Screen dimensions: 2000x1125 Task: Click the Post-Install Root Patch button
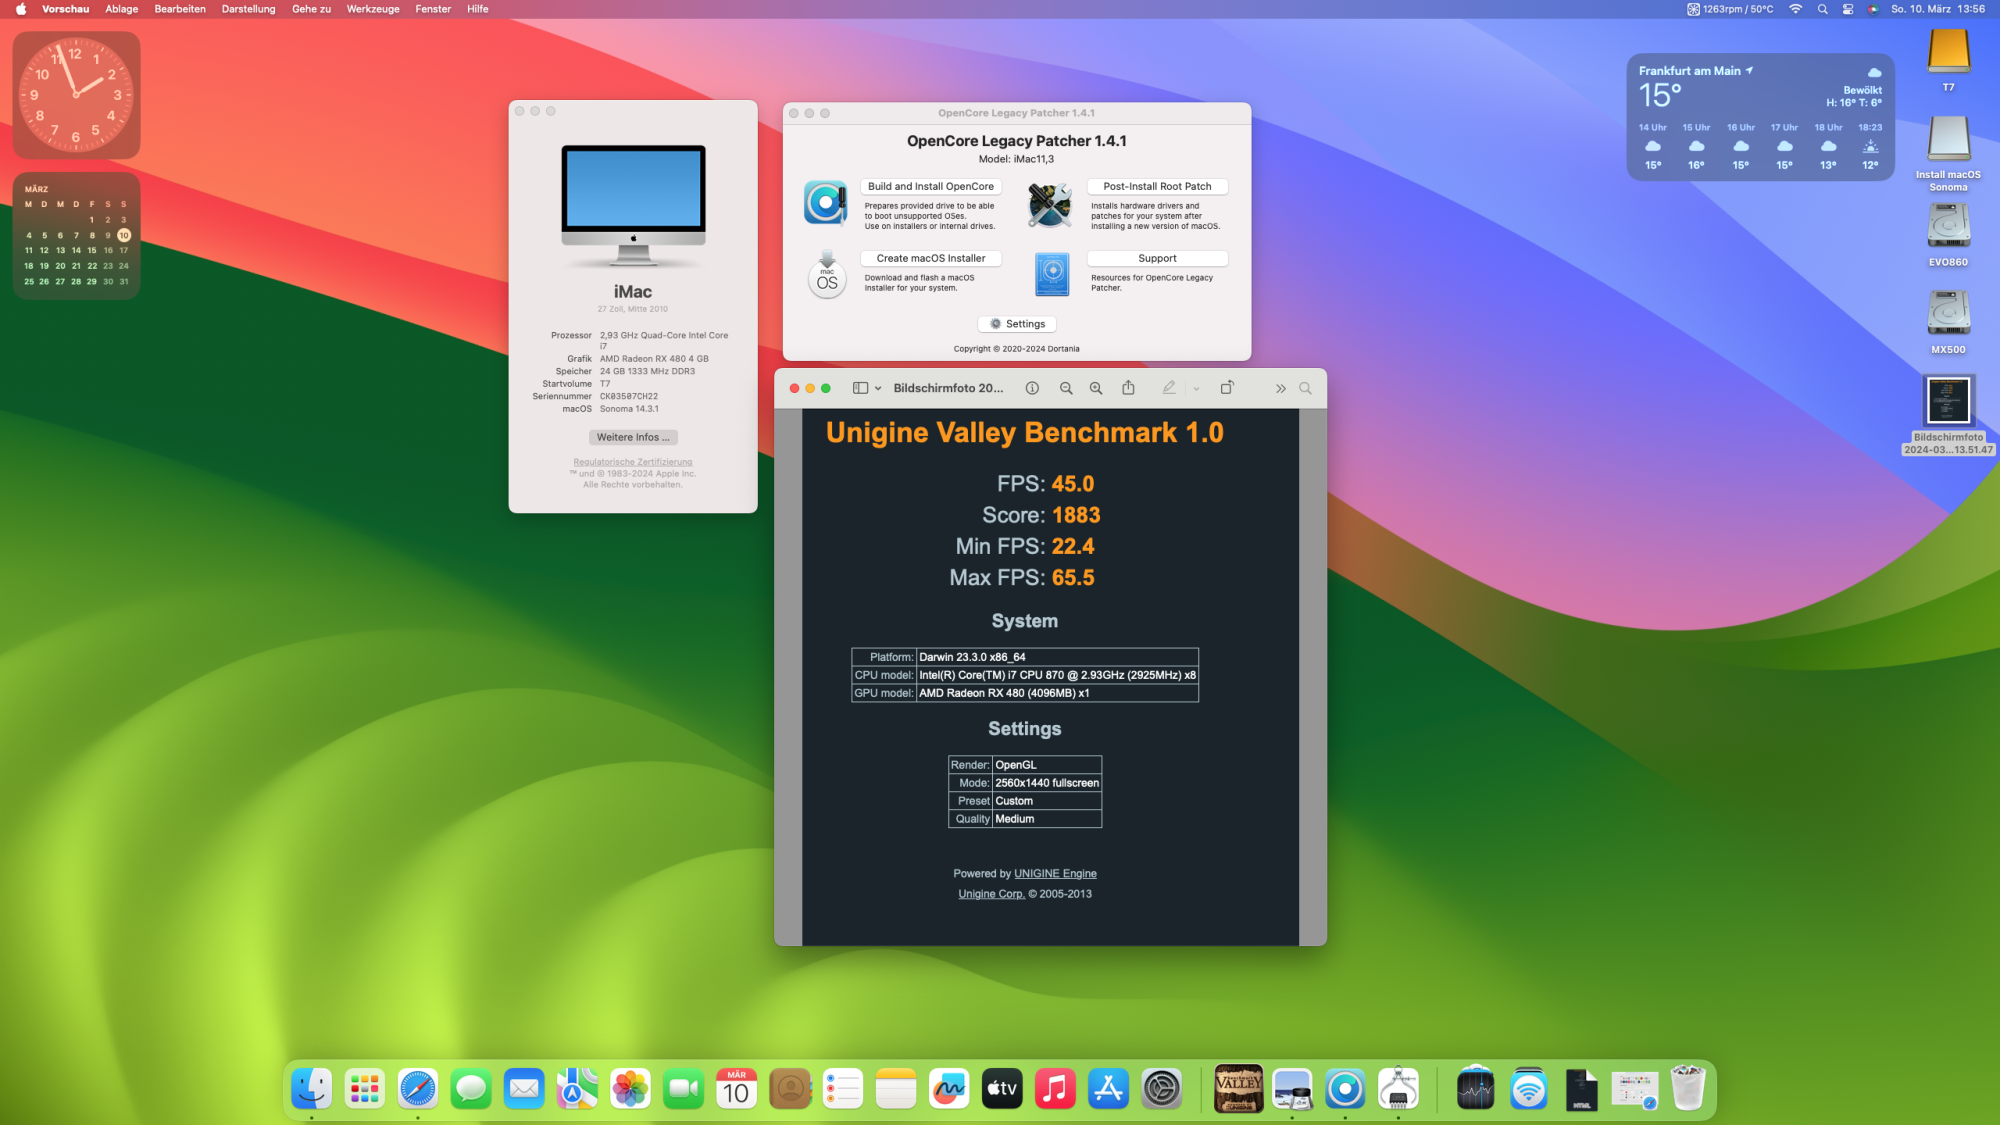[x=1157, y=186]
